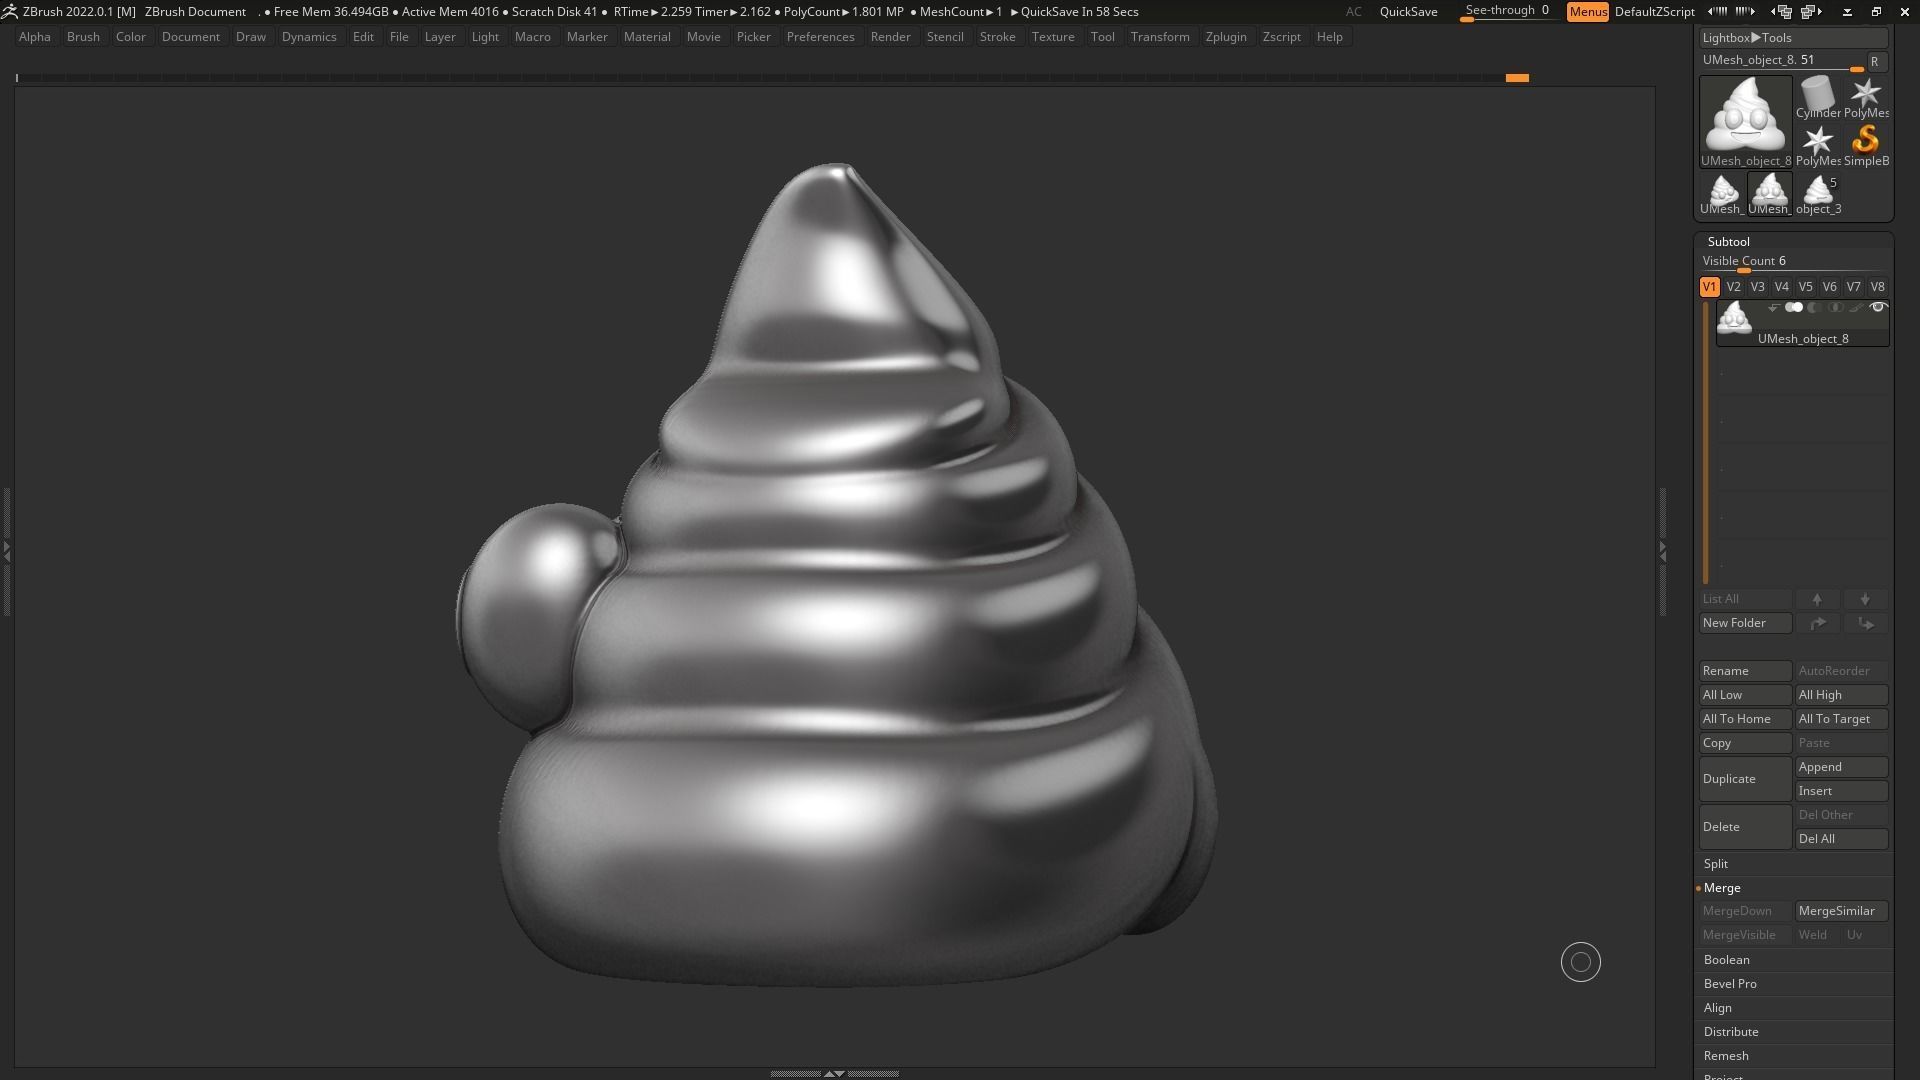Open the Transform menu
The height and width of the screenshot is (1080, 1920).
[x=1160, y=37]
